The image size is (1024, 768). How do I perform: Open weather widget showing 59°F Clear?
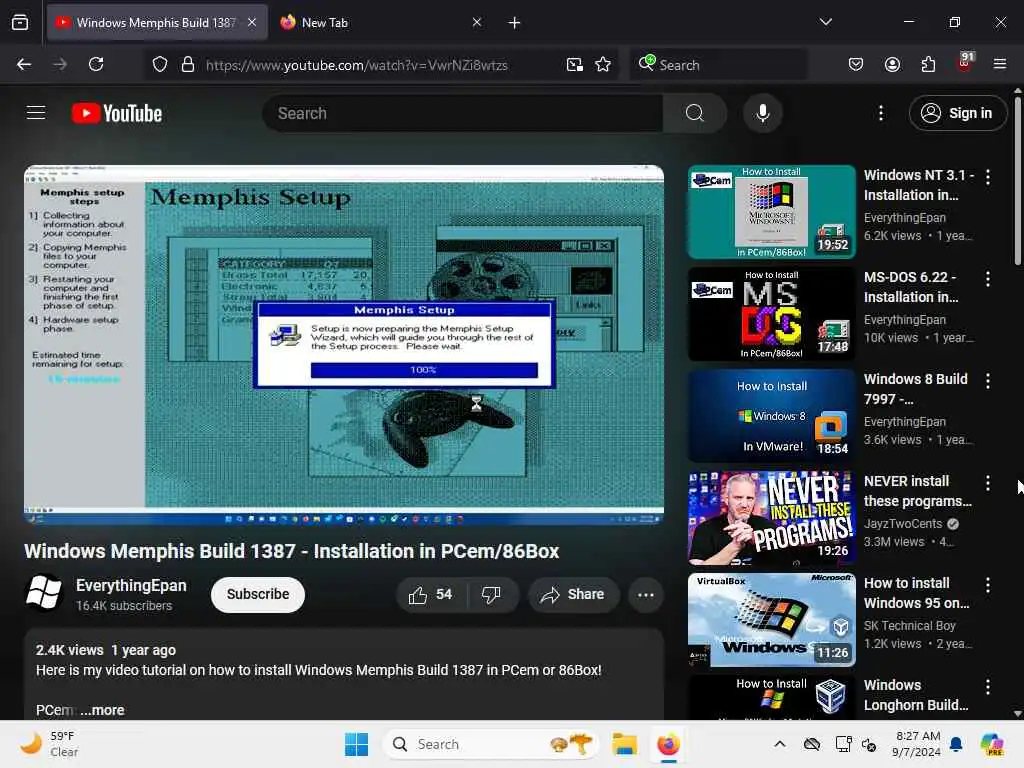[49, 744]
